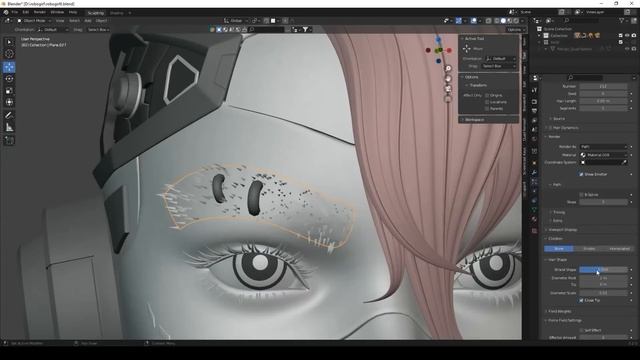Click the snap magnet icon
Screen dimensions: 640x360
(266, 20)
